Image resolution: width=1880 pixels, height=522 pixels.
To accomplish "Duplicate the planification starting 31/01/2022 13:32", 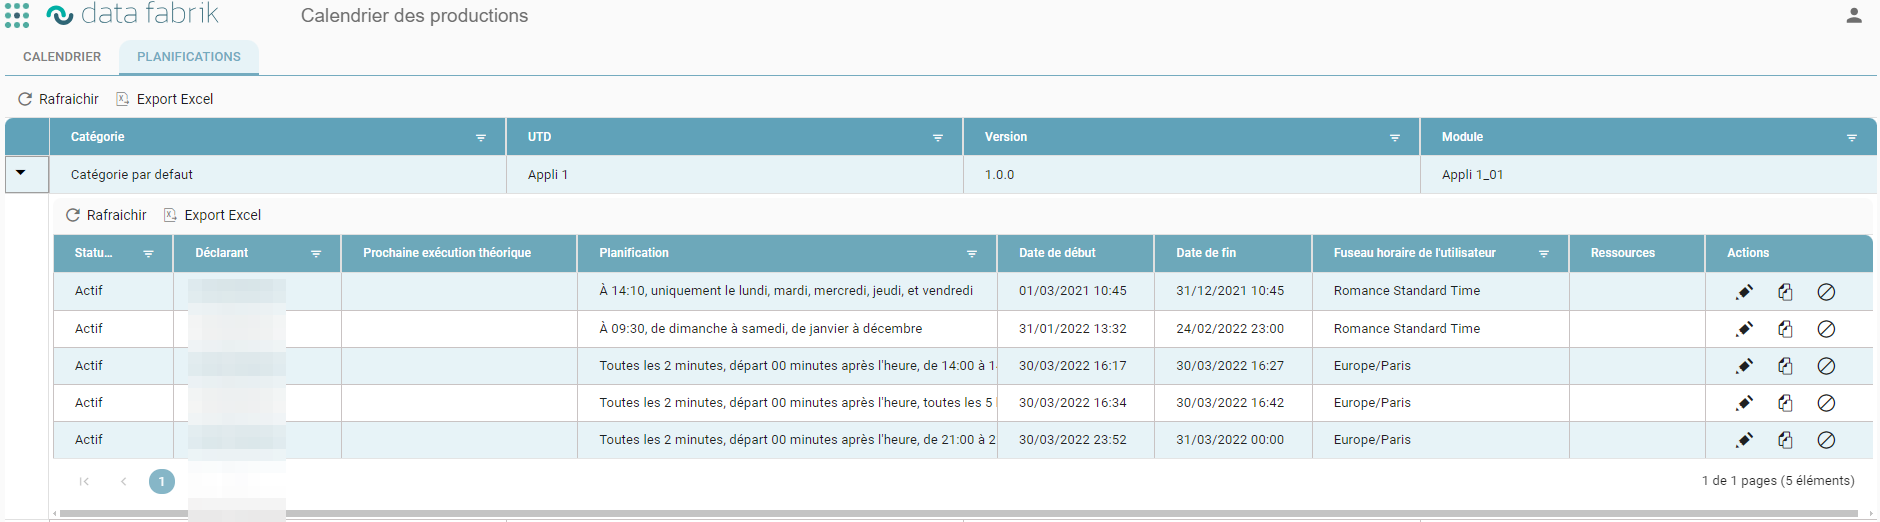I will point(1785,329).
